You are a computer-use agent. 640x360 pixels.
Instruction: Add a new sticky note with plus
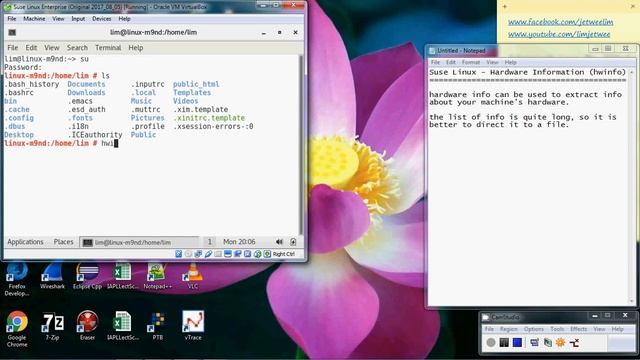[x=505, y=7]
